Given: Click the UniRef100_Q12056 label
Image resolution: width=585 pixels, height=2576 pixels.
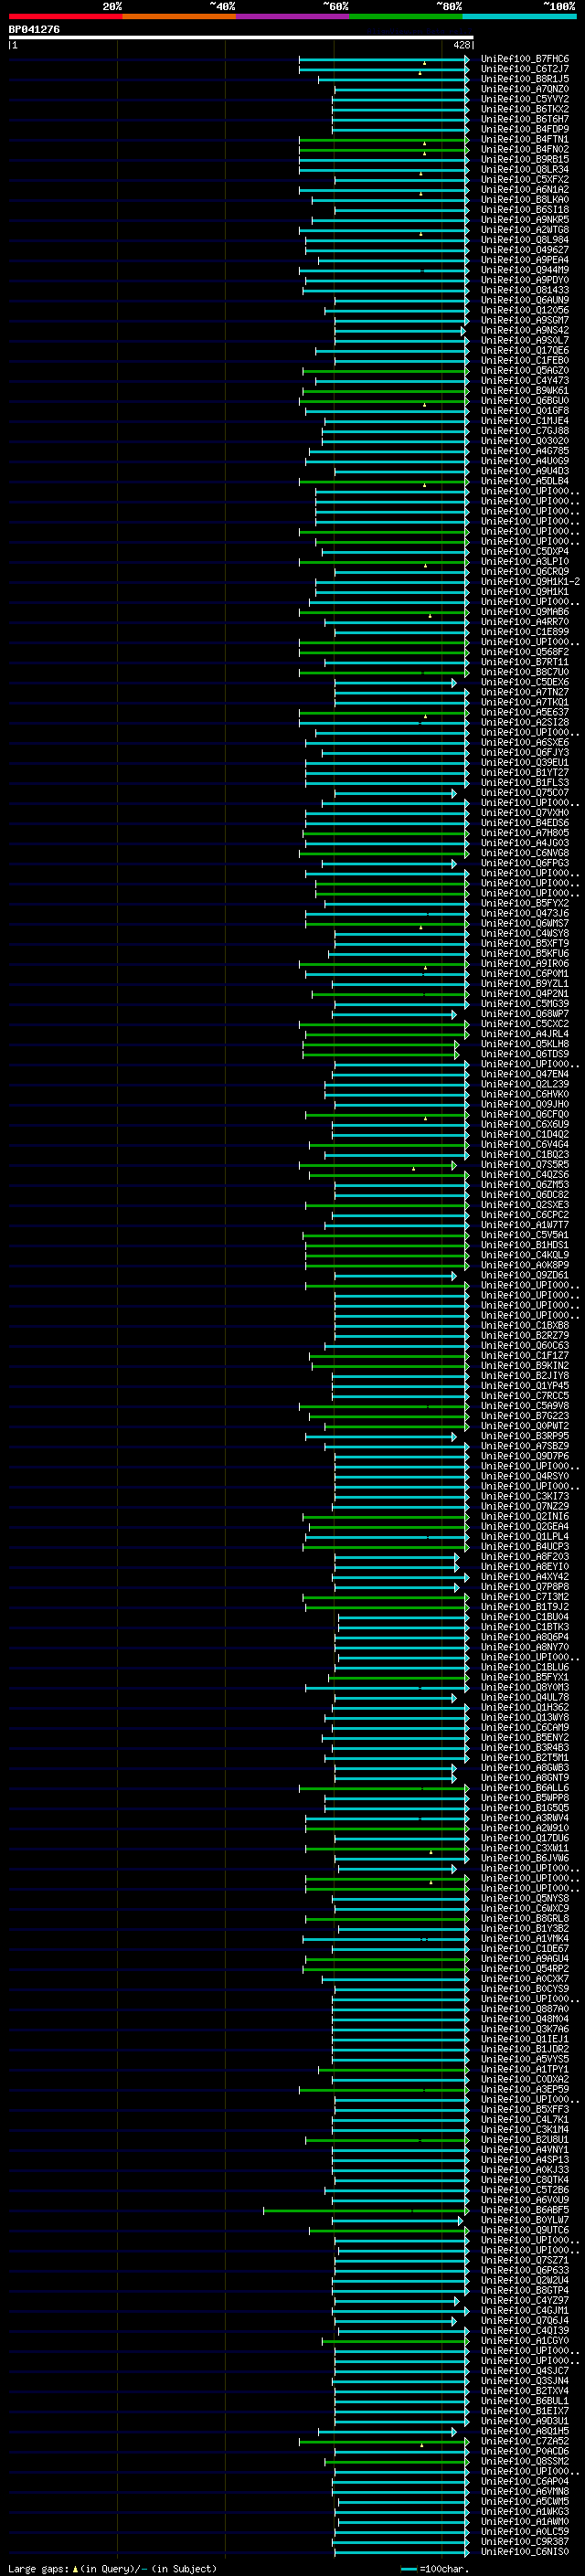Looking at the screenshot, I should (x=525, y=310).
